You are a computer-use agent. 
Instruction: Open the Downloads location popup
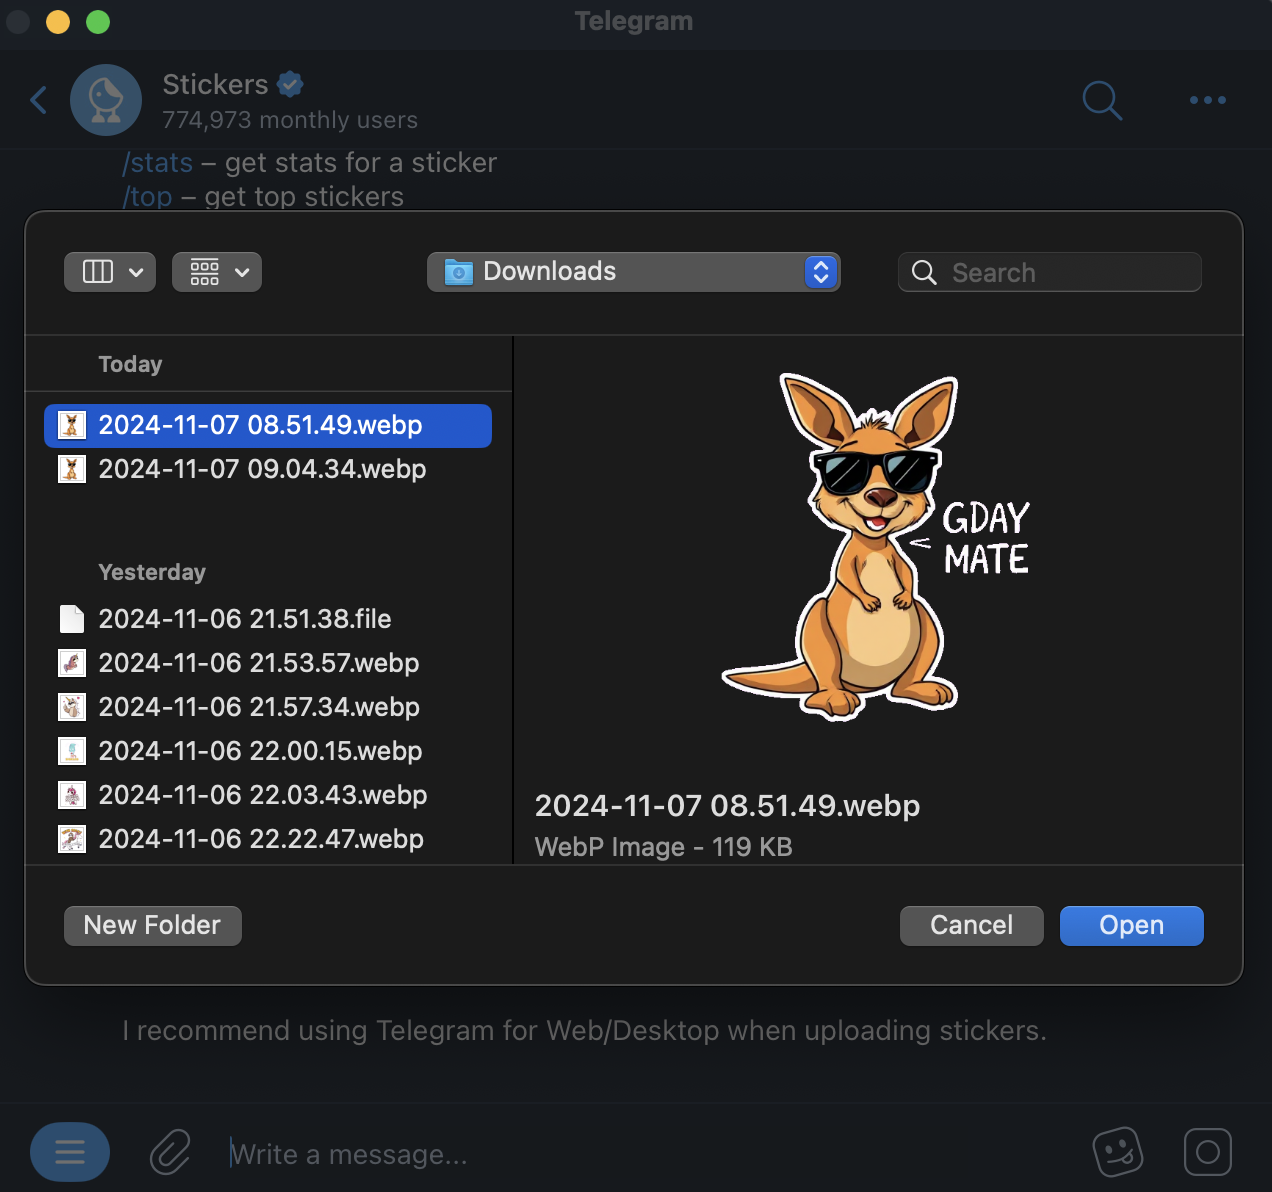633,272
